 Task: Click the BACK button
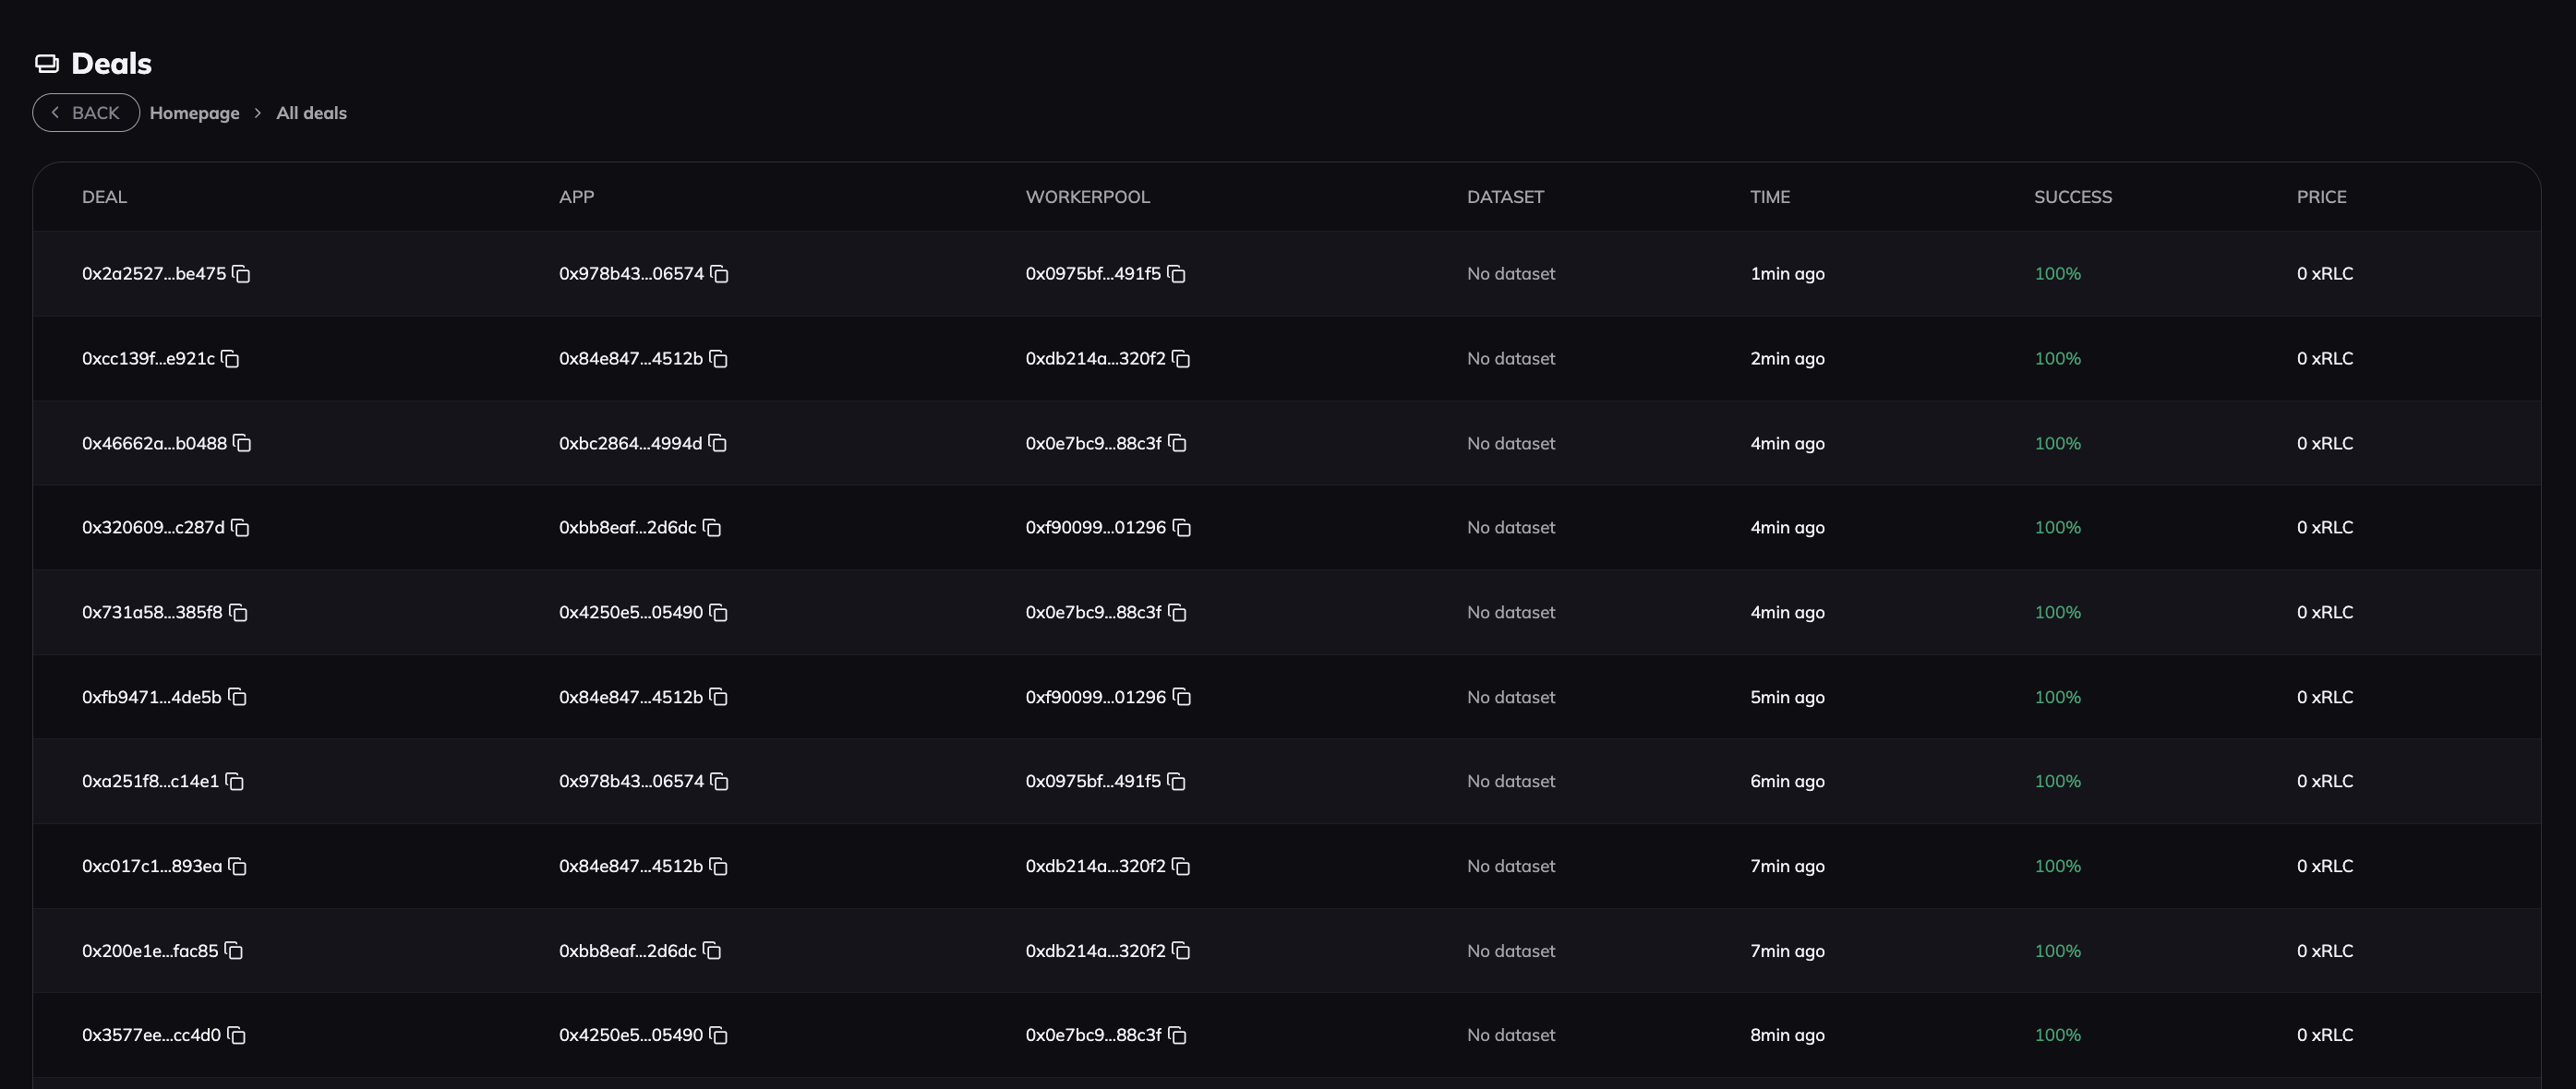tap(86, 113)
